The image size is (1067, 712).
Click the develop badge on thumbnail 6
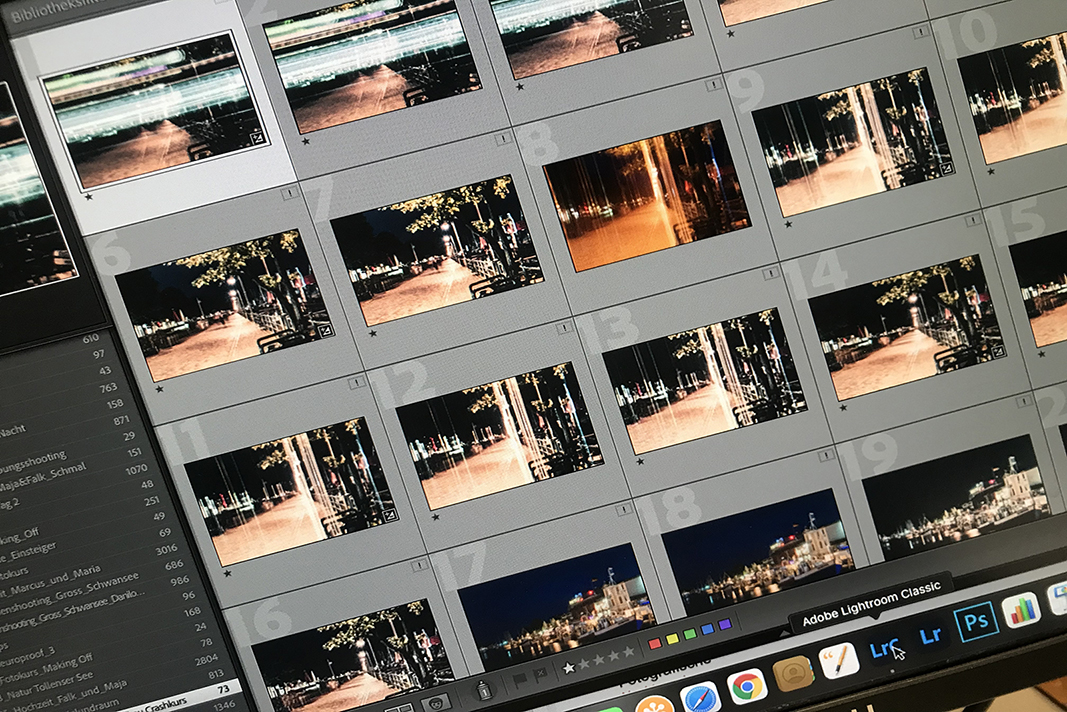coord(325,330)
